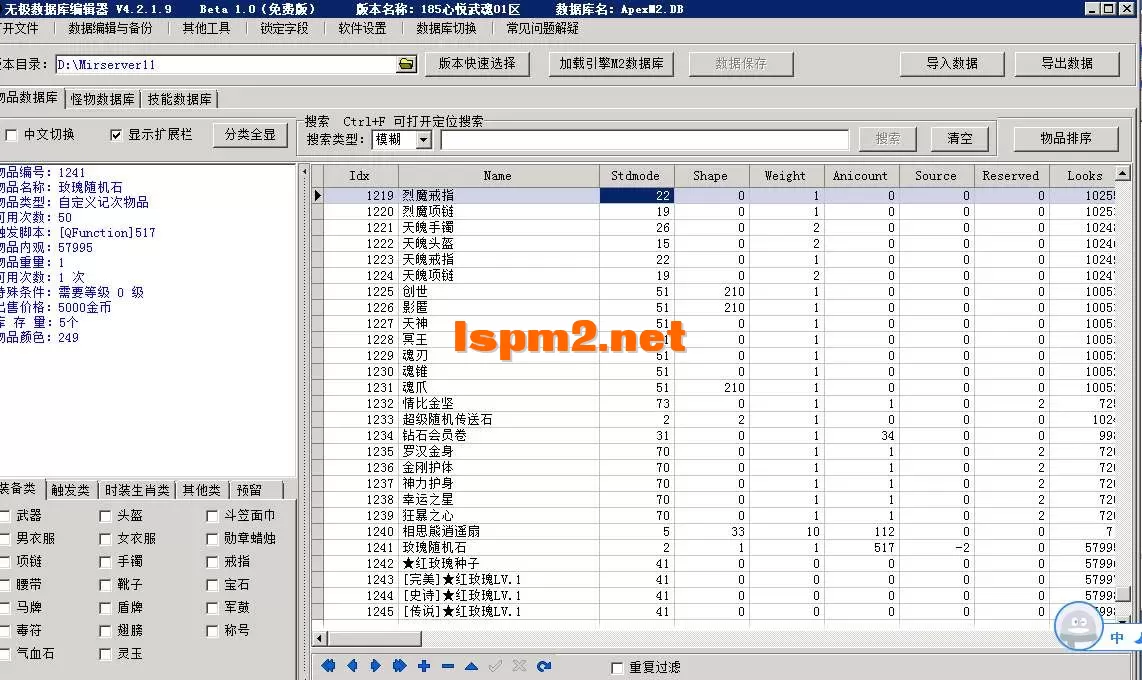Image resolution: width=1142 pixels, height=680 pixels.
Task: Open 其他工具 menu
Action: (x=206, y=28)
